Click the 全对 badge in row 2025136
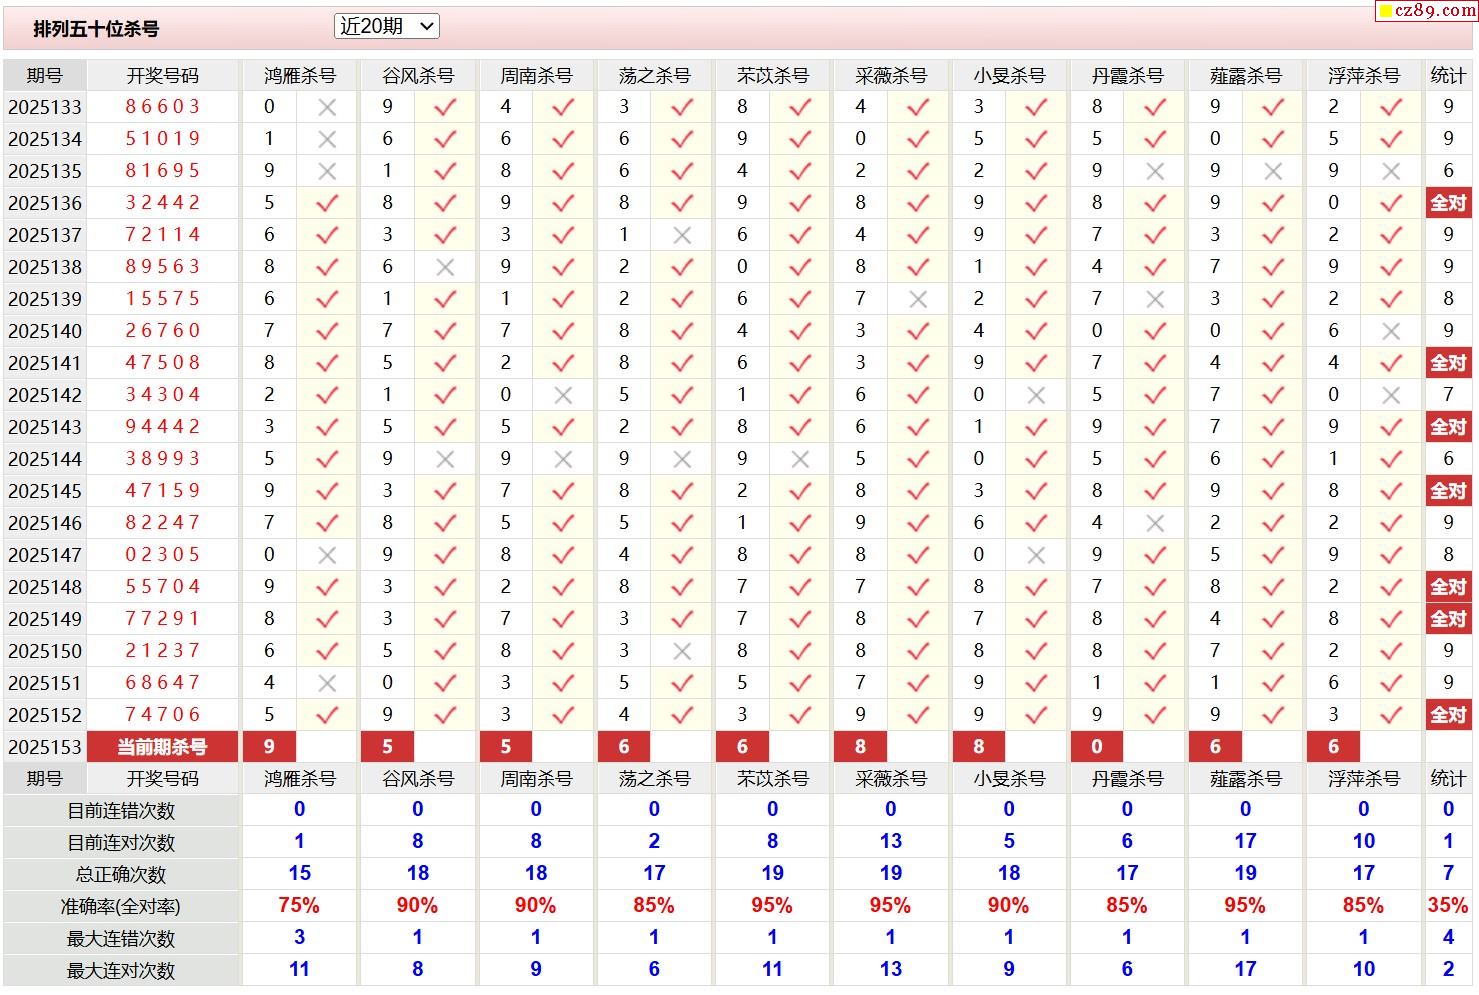 click(x=1448, y=203)
